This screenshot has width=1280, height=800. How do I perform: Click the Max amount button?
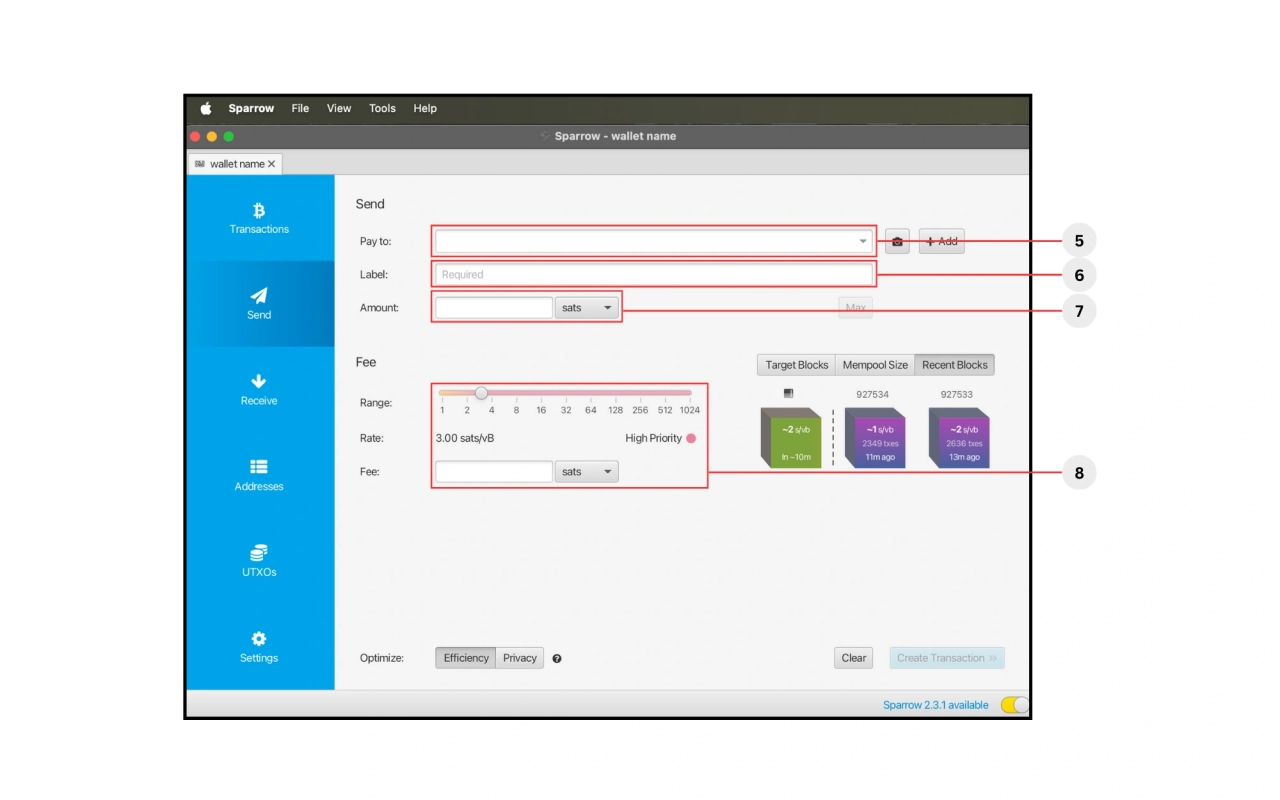pyautogui.click(x=855, y=308)
